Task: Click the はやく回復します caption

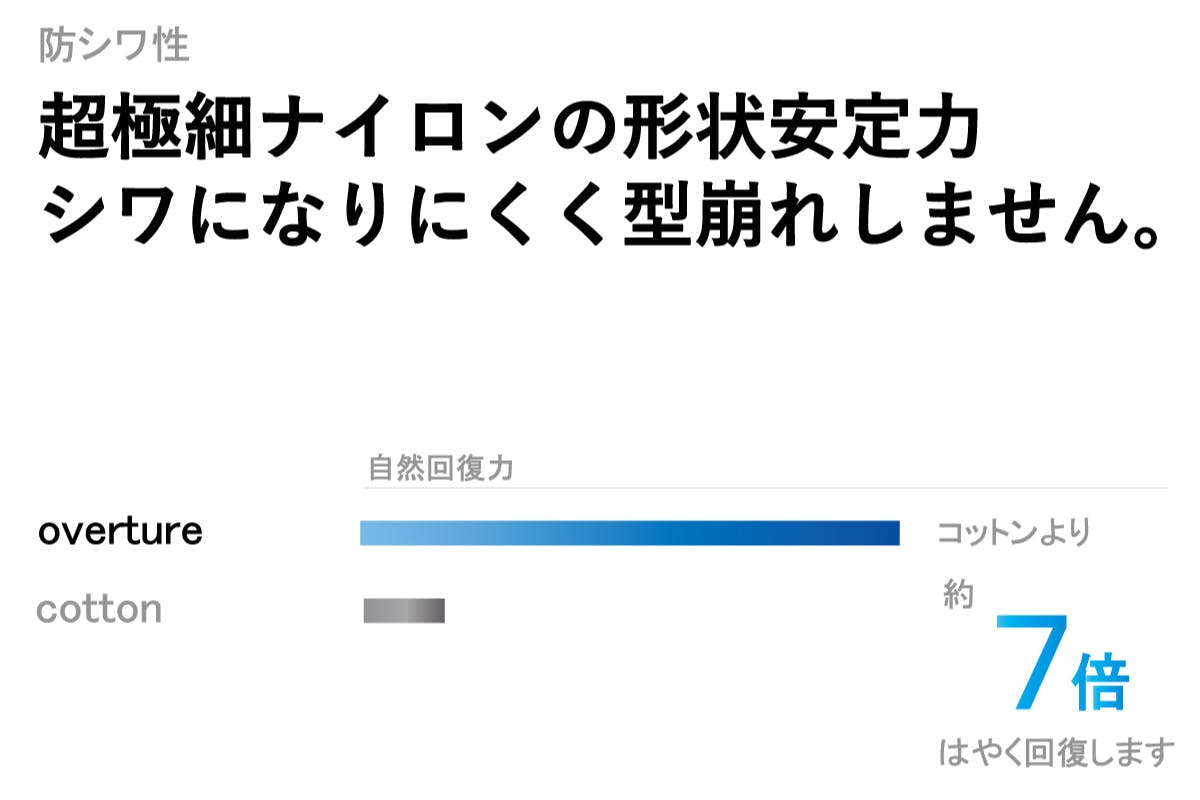Action: (x=1055, y=752)
